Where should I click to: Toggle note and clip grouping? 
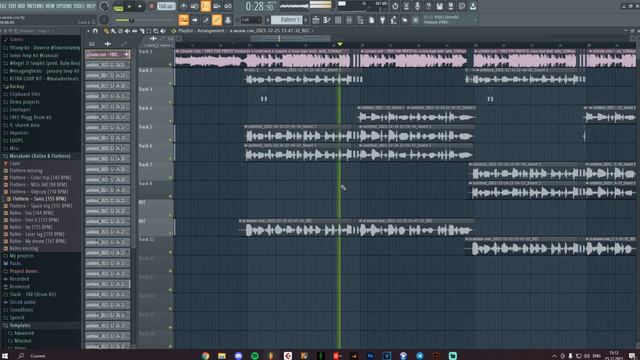coord(217,20)
